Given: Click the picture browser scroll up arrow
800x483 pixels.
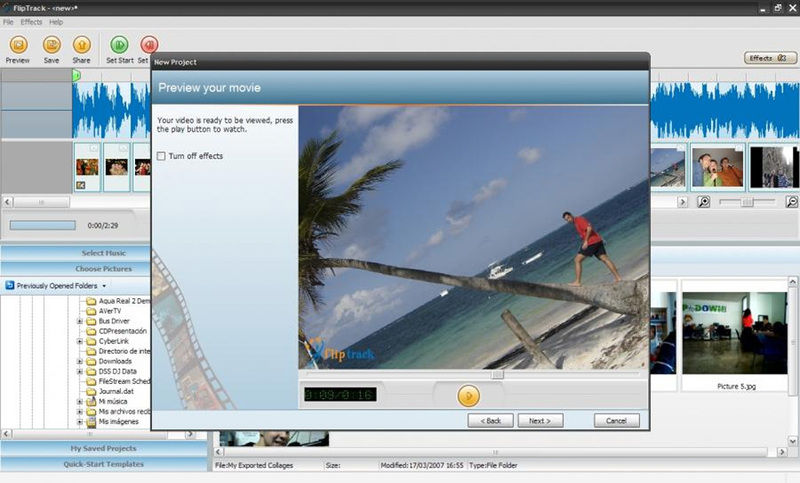Looking at the screenshot, I should [793, 282].
